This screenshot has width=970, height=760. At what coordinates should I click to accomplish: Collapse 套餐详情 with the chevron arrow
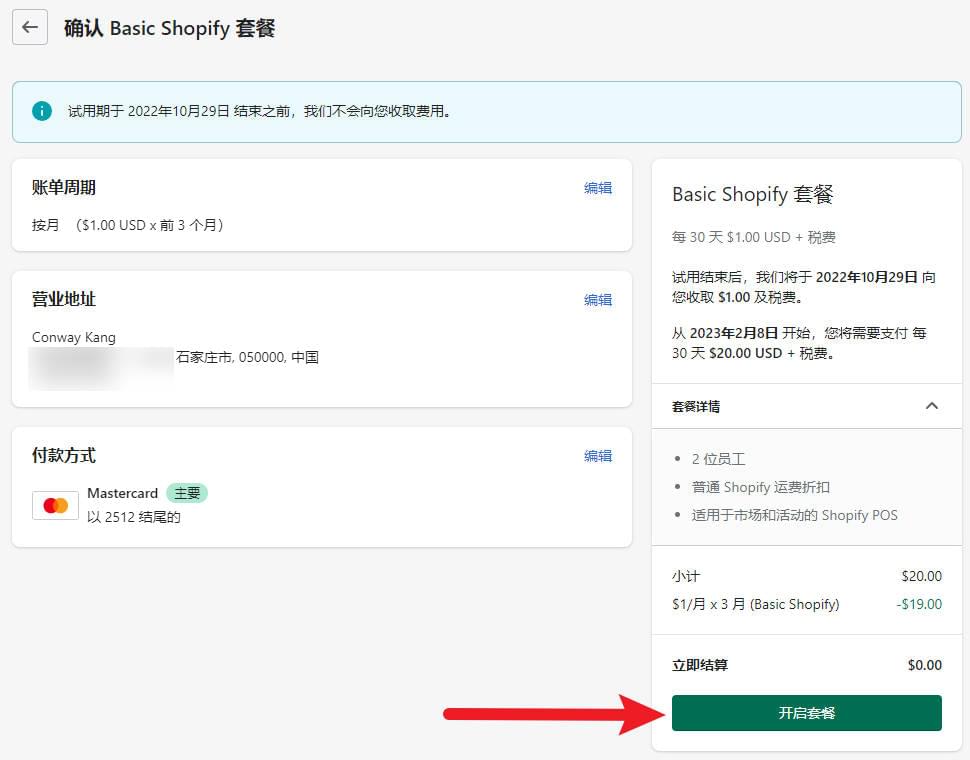pyautogui.click(x=932, y=406)
